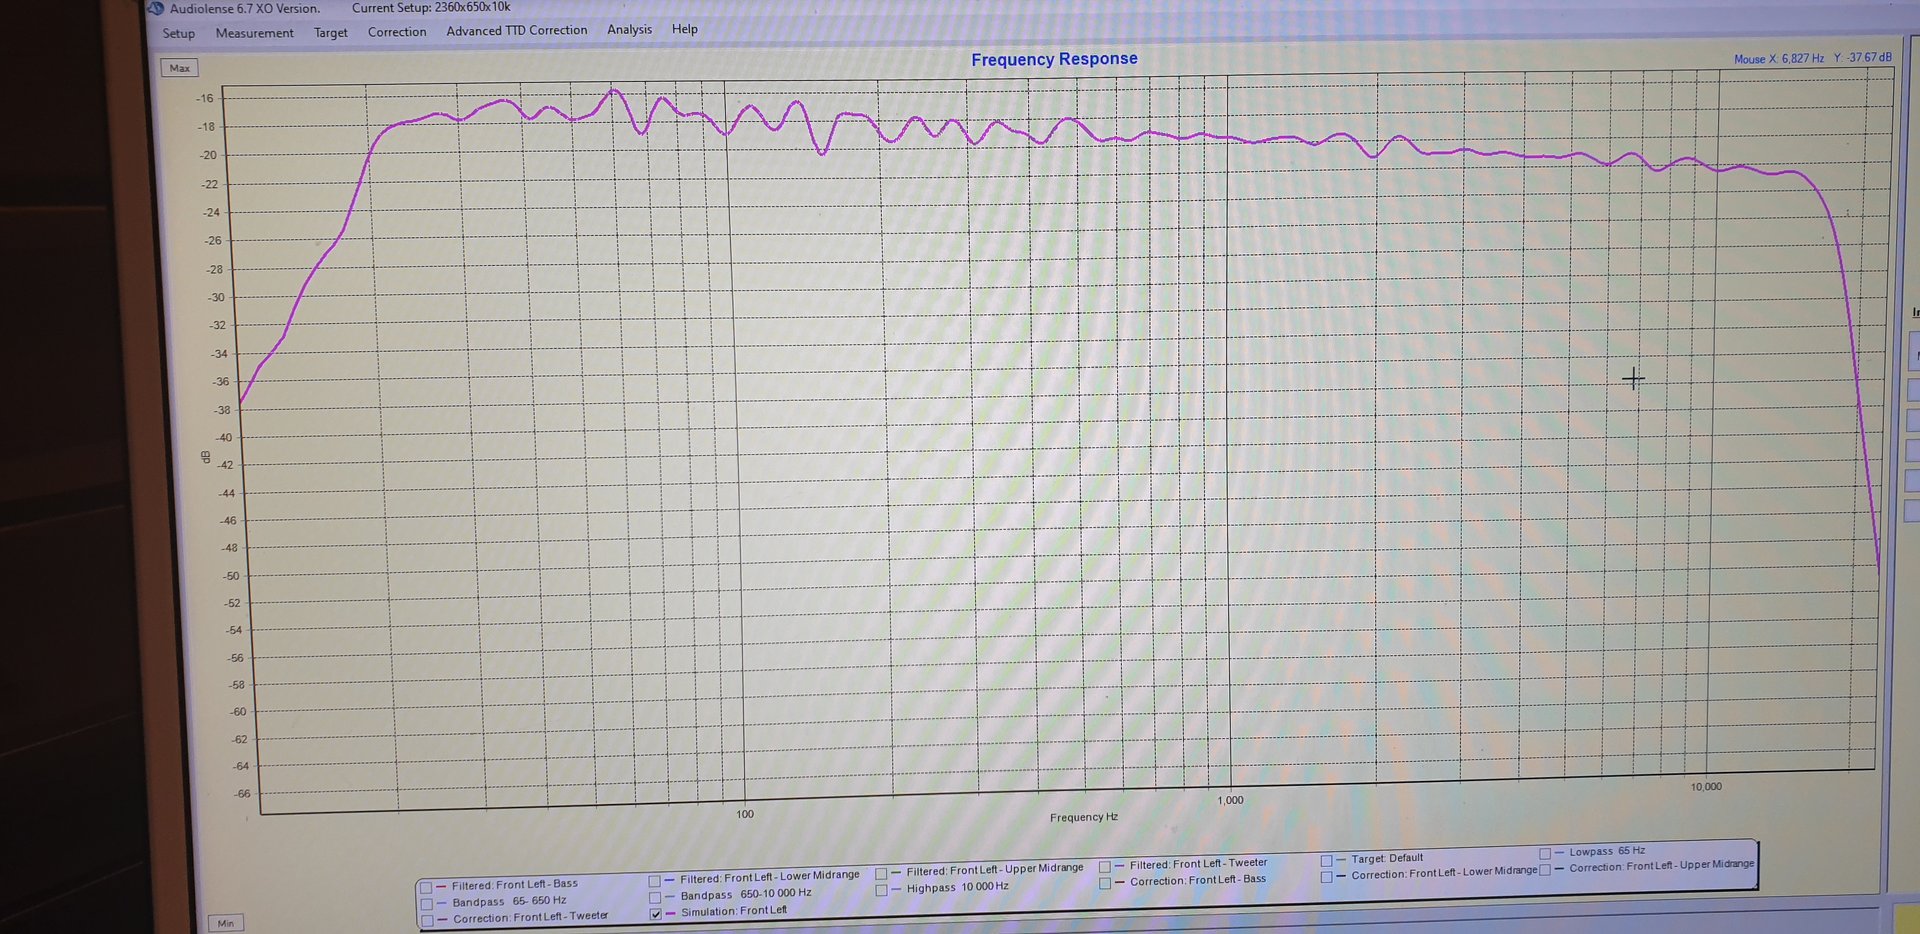Click the Frequency Hz axis label
The height and width of the screenshot is (934, 1920).
[x=1084, y=818]
